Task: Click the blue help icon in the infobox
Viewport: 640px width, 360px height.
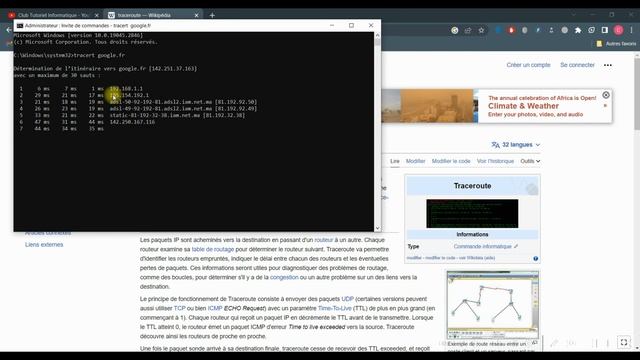Action: pos(536,258)
